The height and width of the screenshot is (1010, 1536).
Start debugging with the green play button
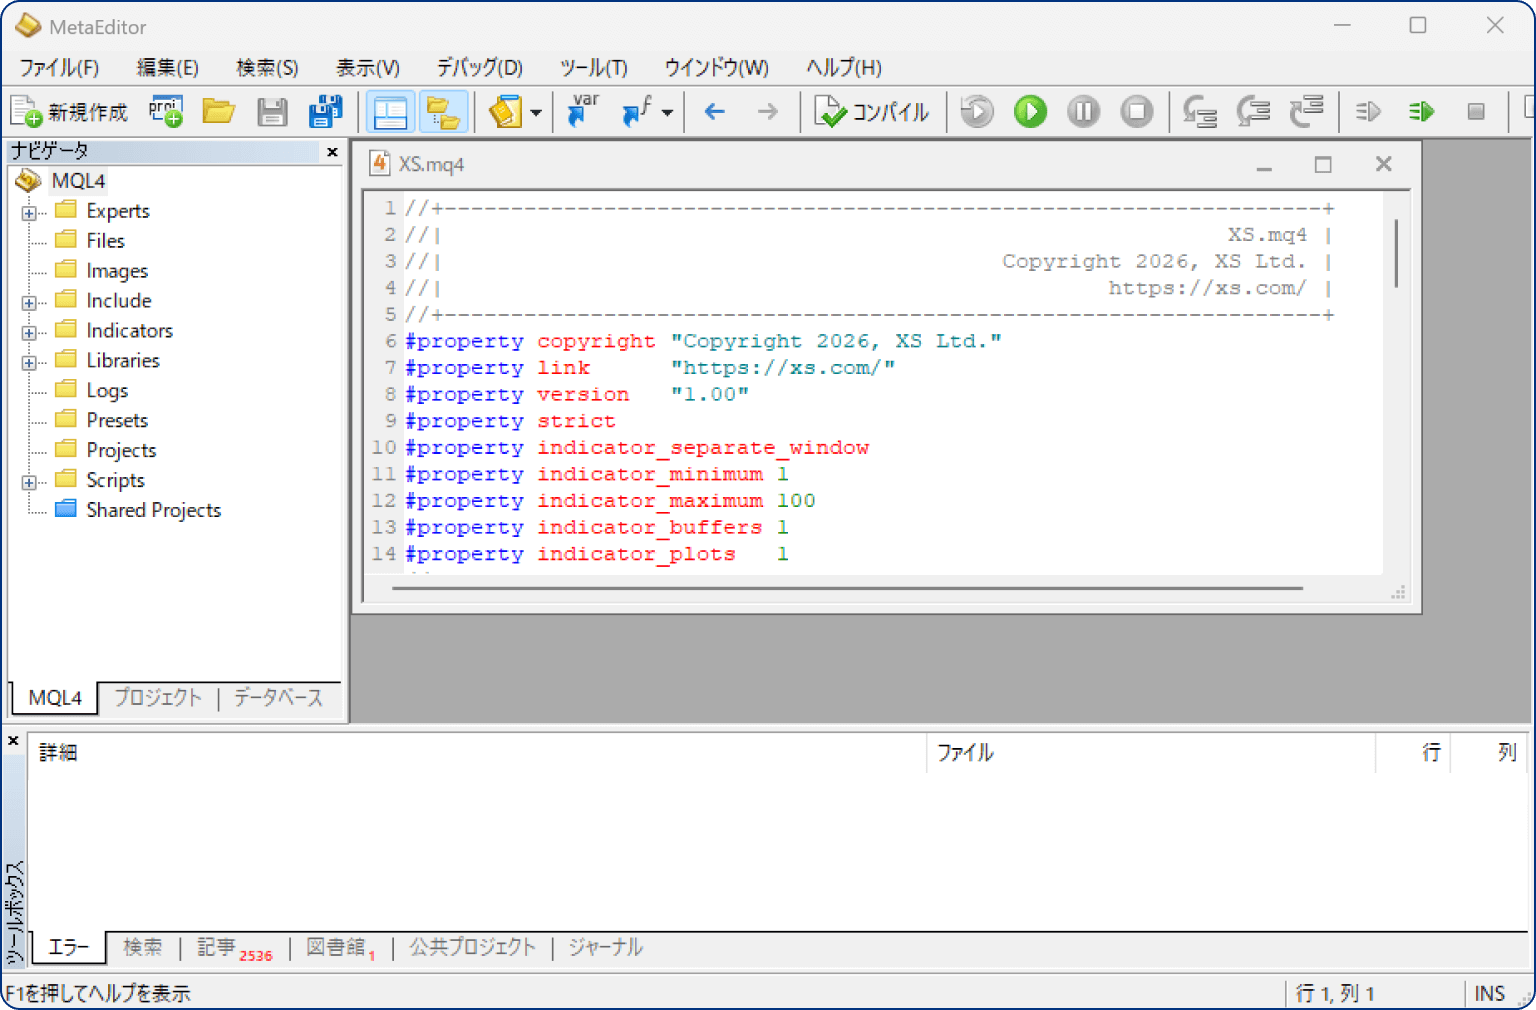[x=1030, y=111]
